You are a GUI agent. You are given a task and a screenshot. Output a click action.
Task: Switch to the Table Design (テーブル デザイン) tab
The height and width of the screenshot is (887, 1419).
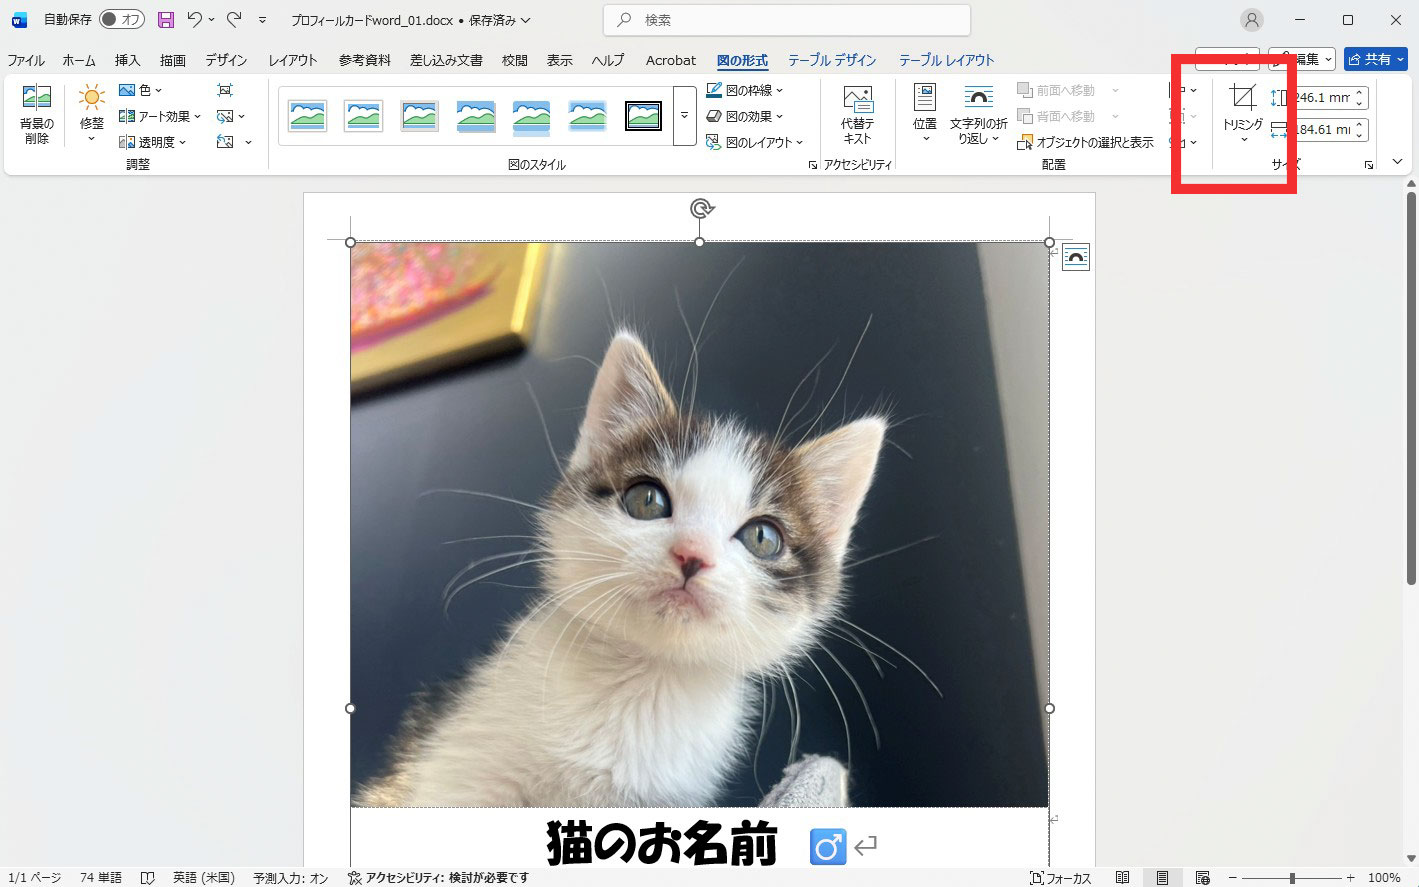(831, 60)
